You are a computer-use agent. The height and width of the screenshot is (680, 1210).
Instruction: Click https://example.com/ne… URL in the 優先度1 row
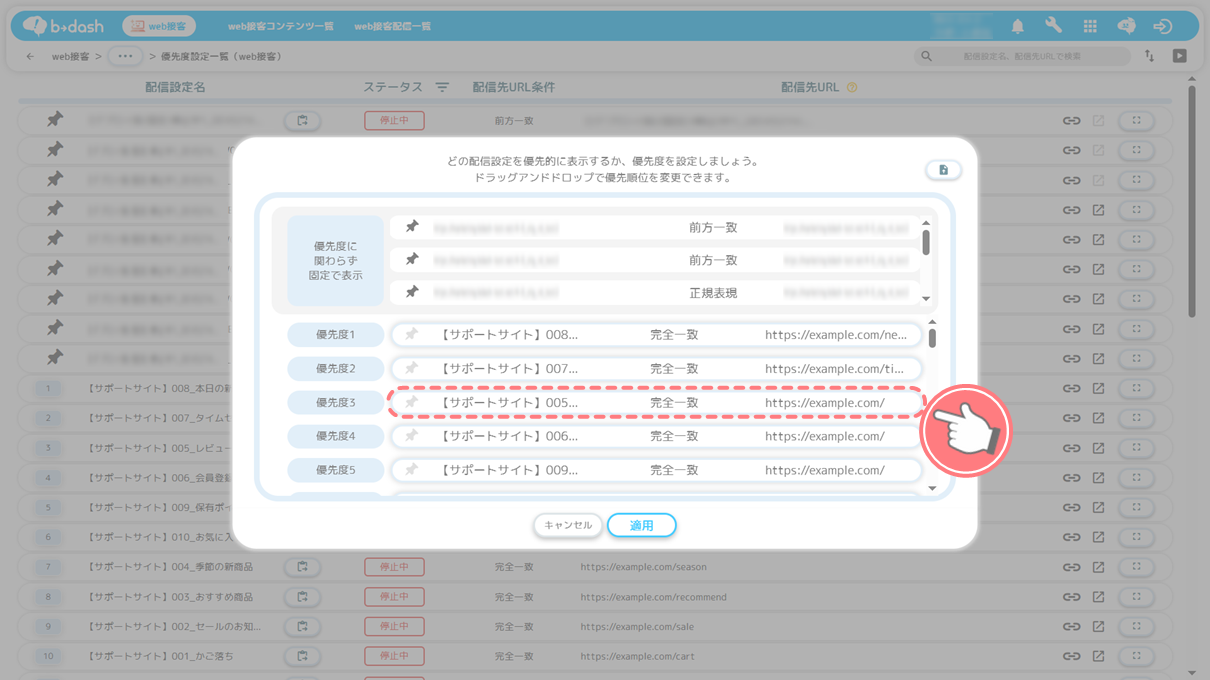coord(836,335)
